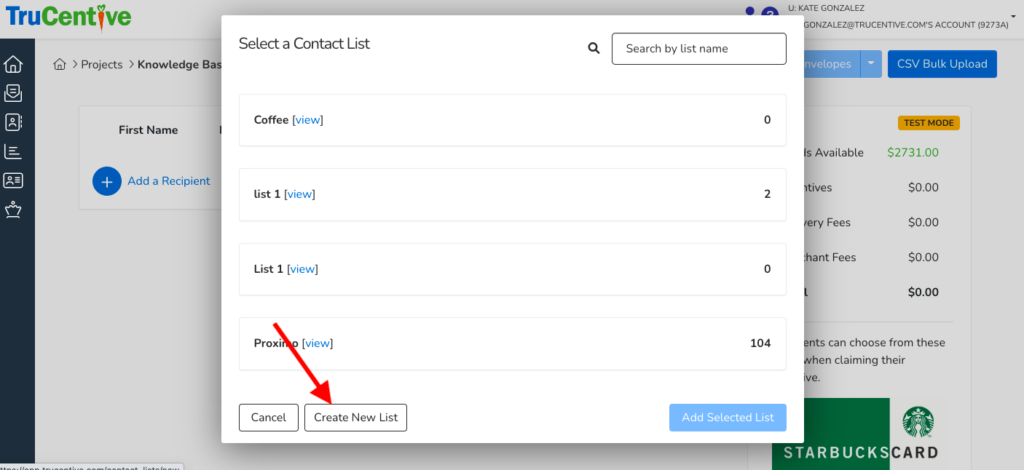The height and width of the screenshot is (470, 1024).
Task: Focus the Search by list name field
Action: 699,48
